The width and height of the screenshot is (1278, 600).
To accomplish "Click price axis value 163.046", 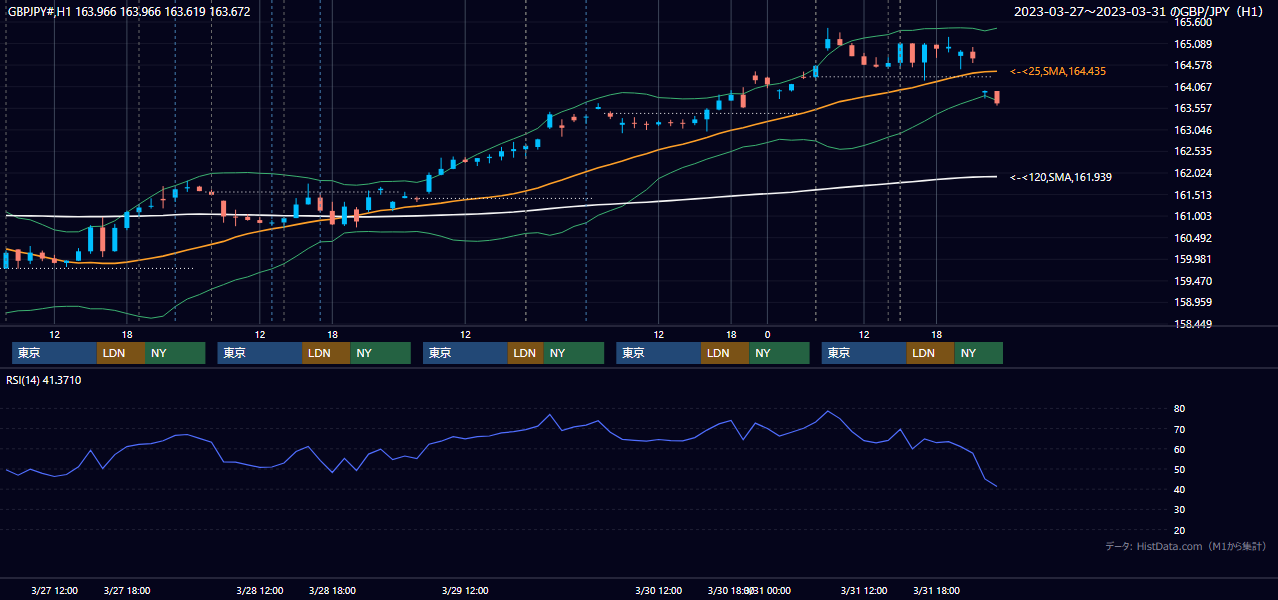I will (1193, 130).
